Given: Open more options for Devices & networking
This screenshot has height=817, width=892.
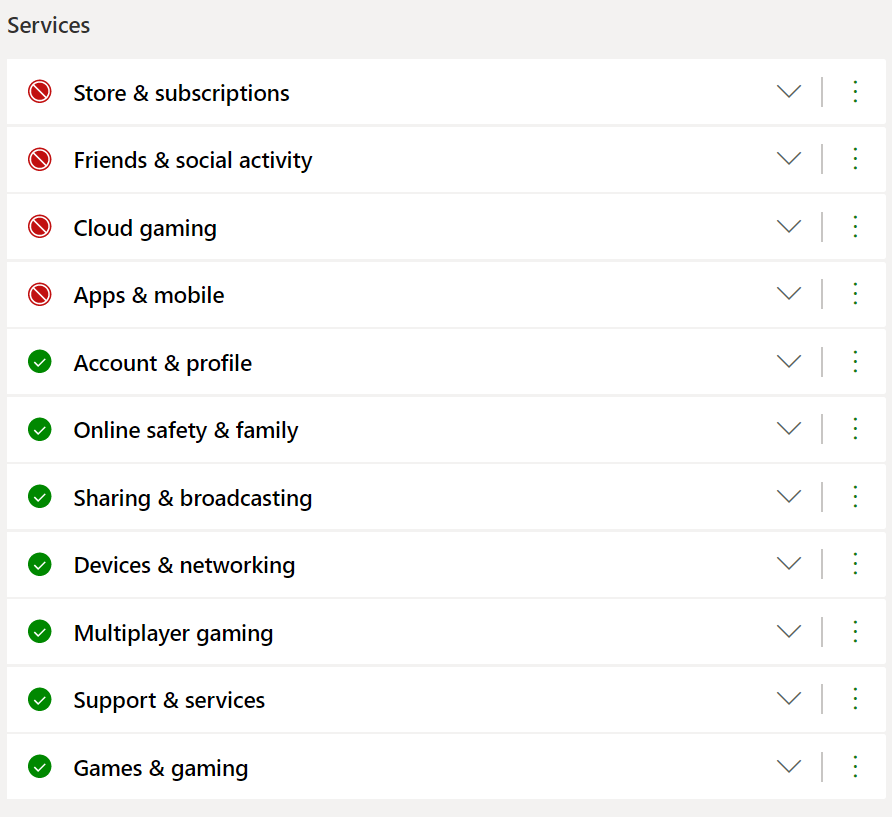Looking at the screenshot, I should 855,564.
